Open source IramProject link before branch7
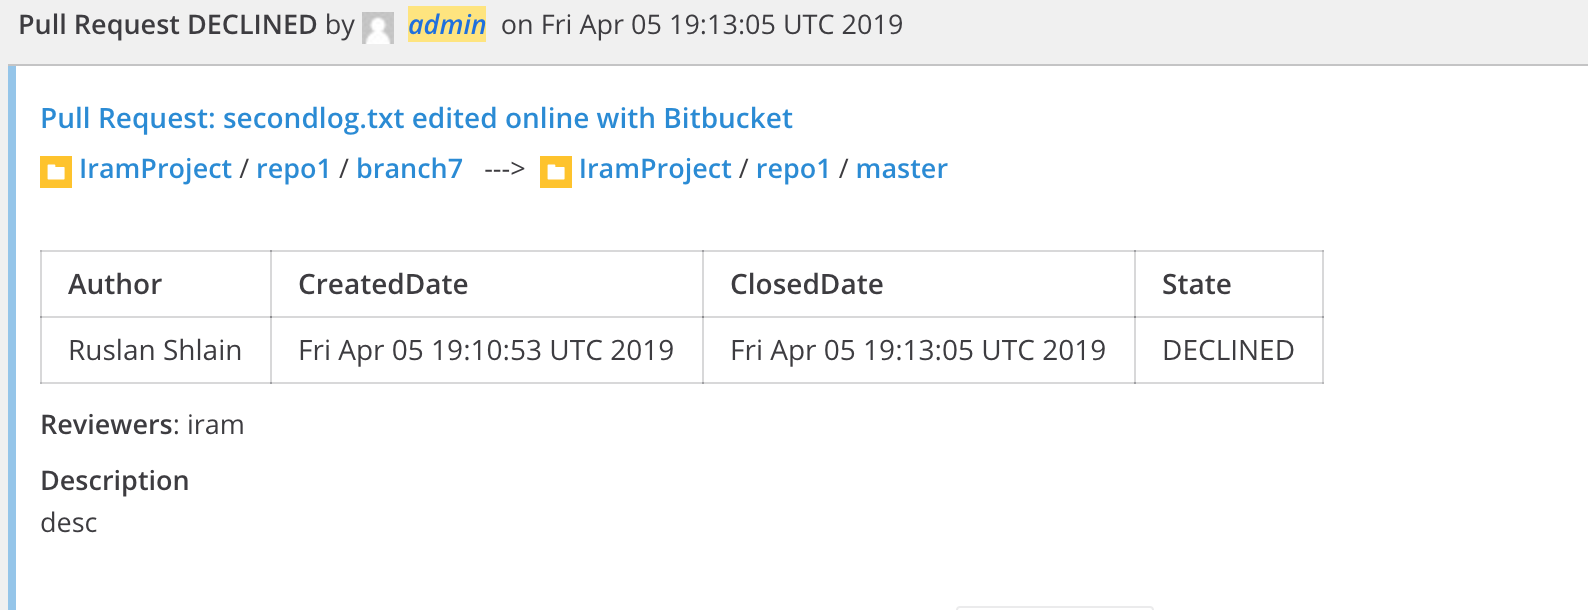The width and height of the screenshot is (1588, 610). 155,169
